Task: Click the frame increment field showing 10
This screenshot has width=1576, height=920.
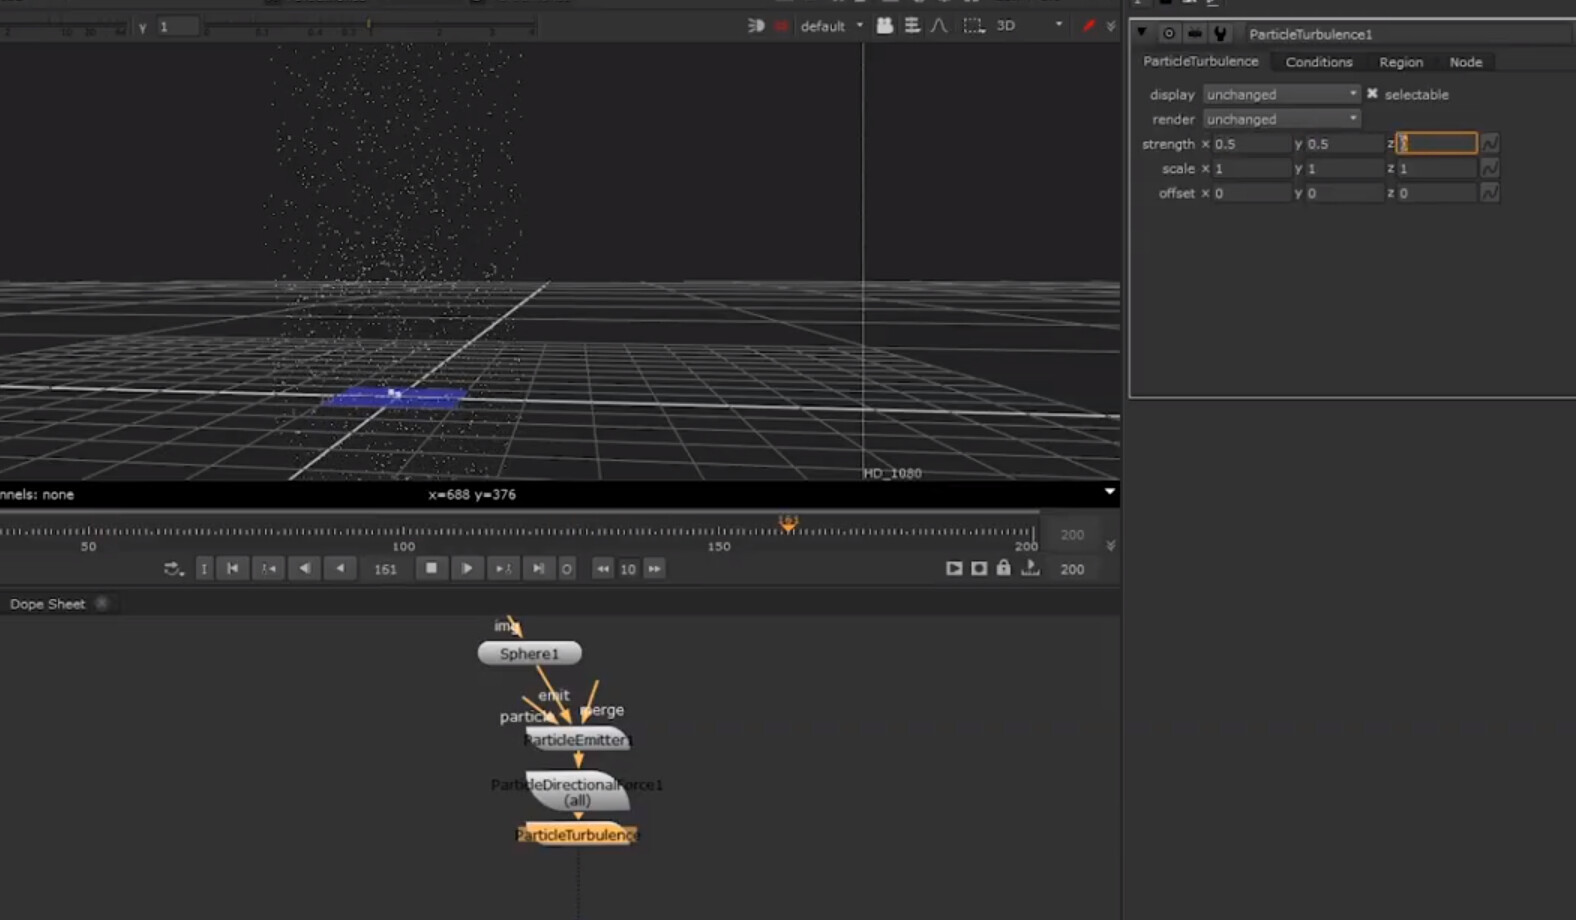Action: [x=628, y=569]
